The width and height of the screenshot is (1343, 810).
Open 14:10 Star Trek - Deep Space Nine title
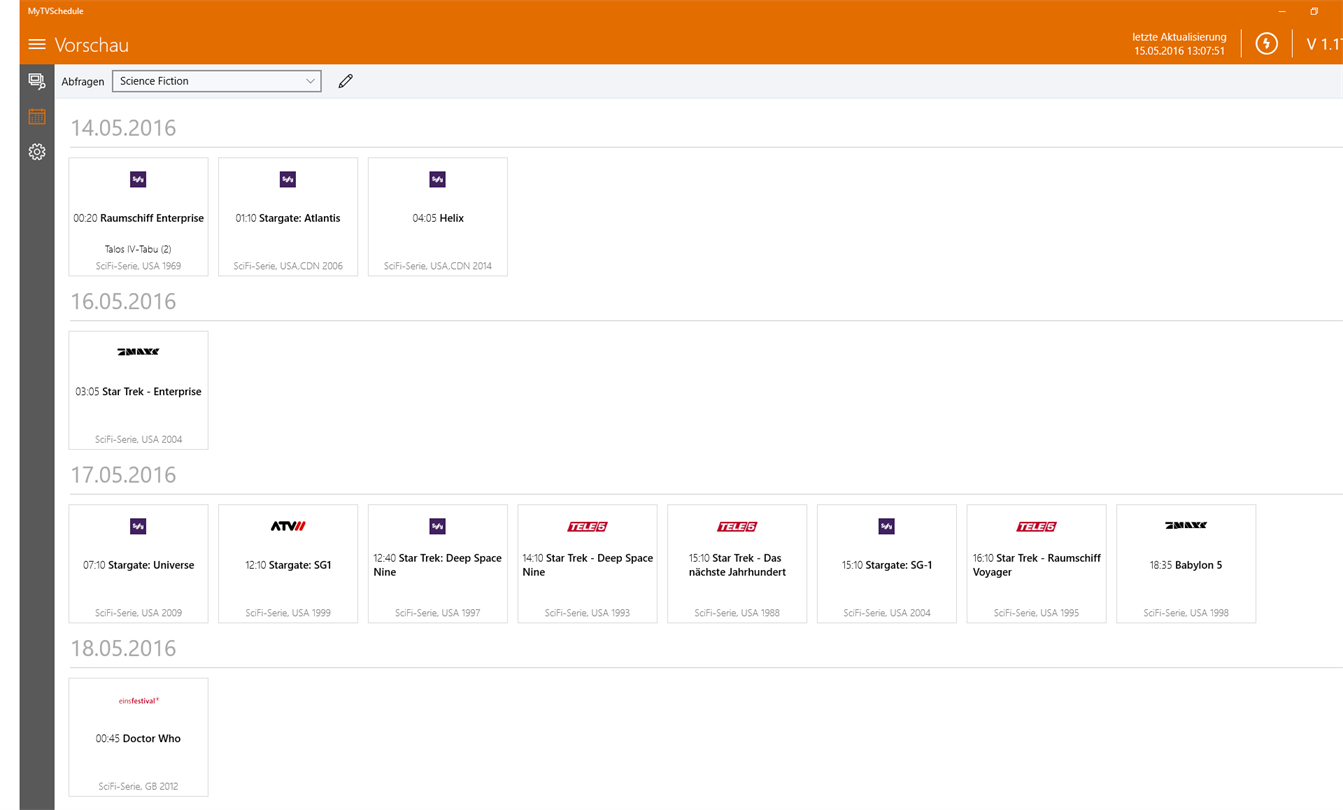click(587, 565)
